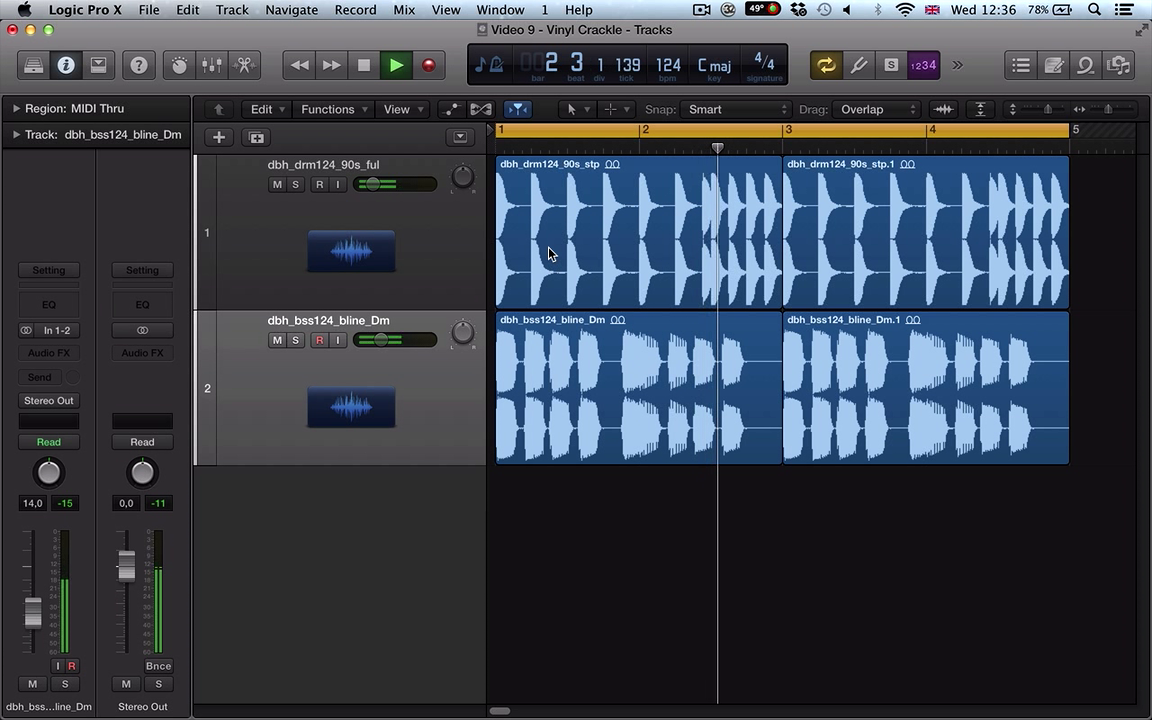Toggle input monitoring on dbh_bss124_bline_Dm track
The image size is (1152, 720).
(338, 340)
